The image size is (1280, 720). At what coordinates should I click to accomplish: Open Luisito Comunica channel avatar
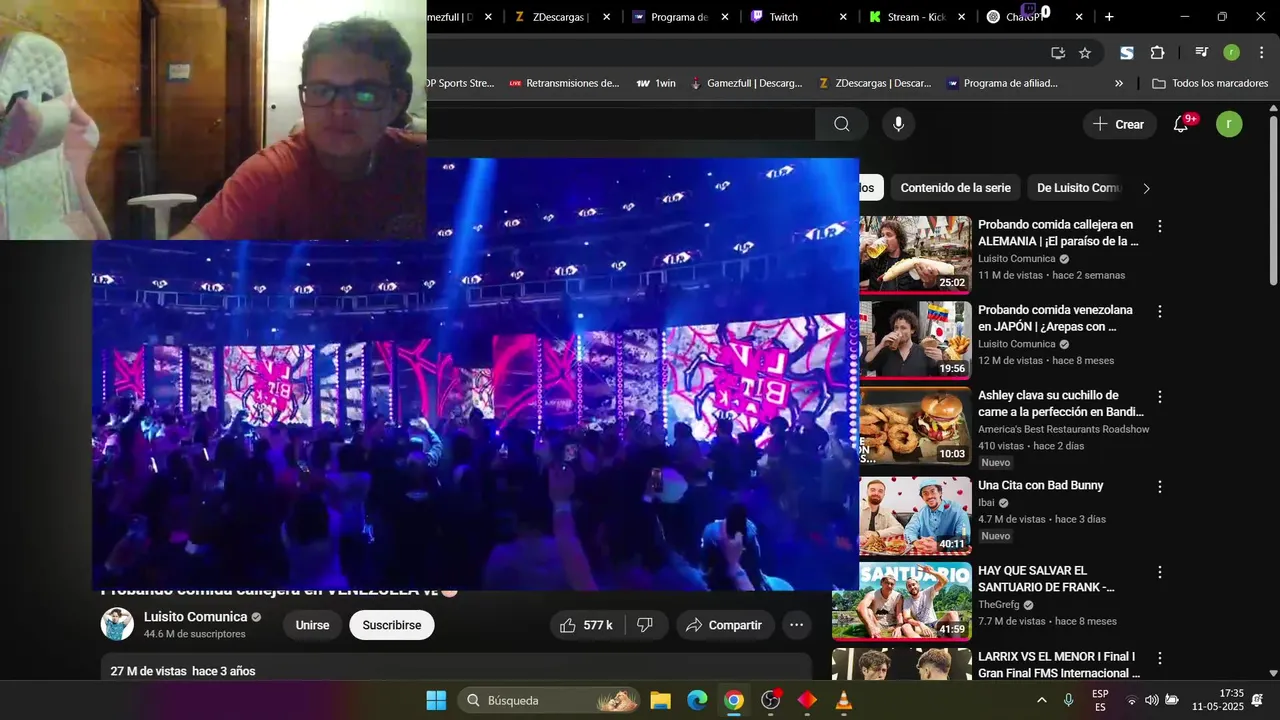[x=117, y=624]
